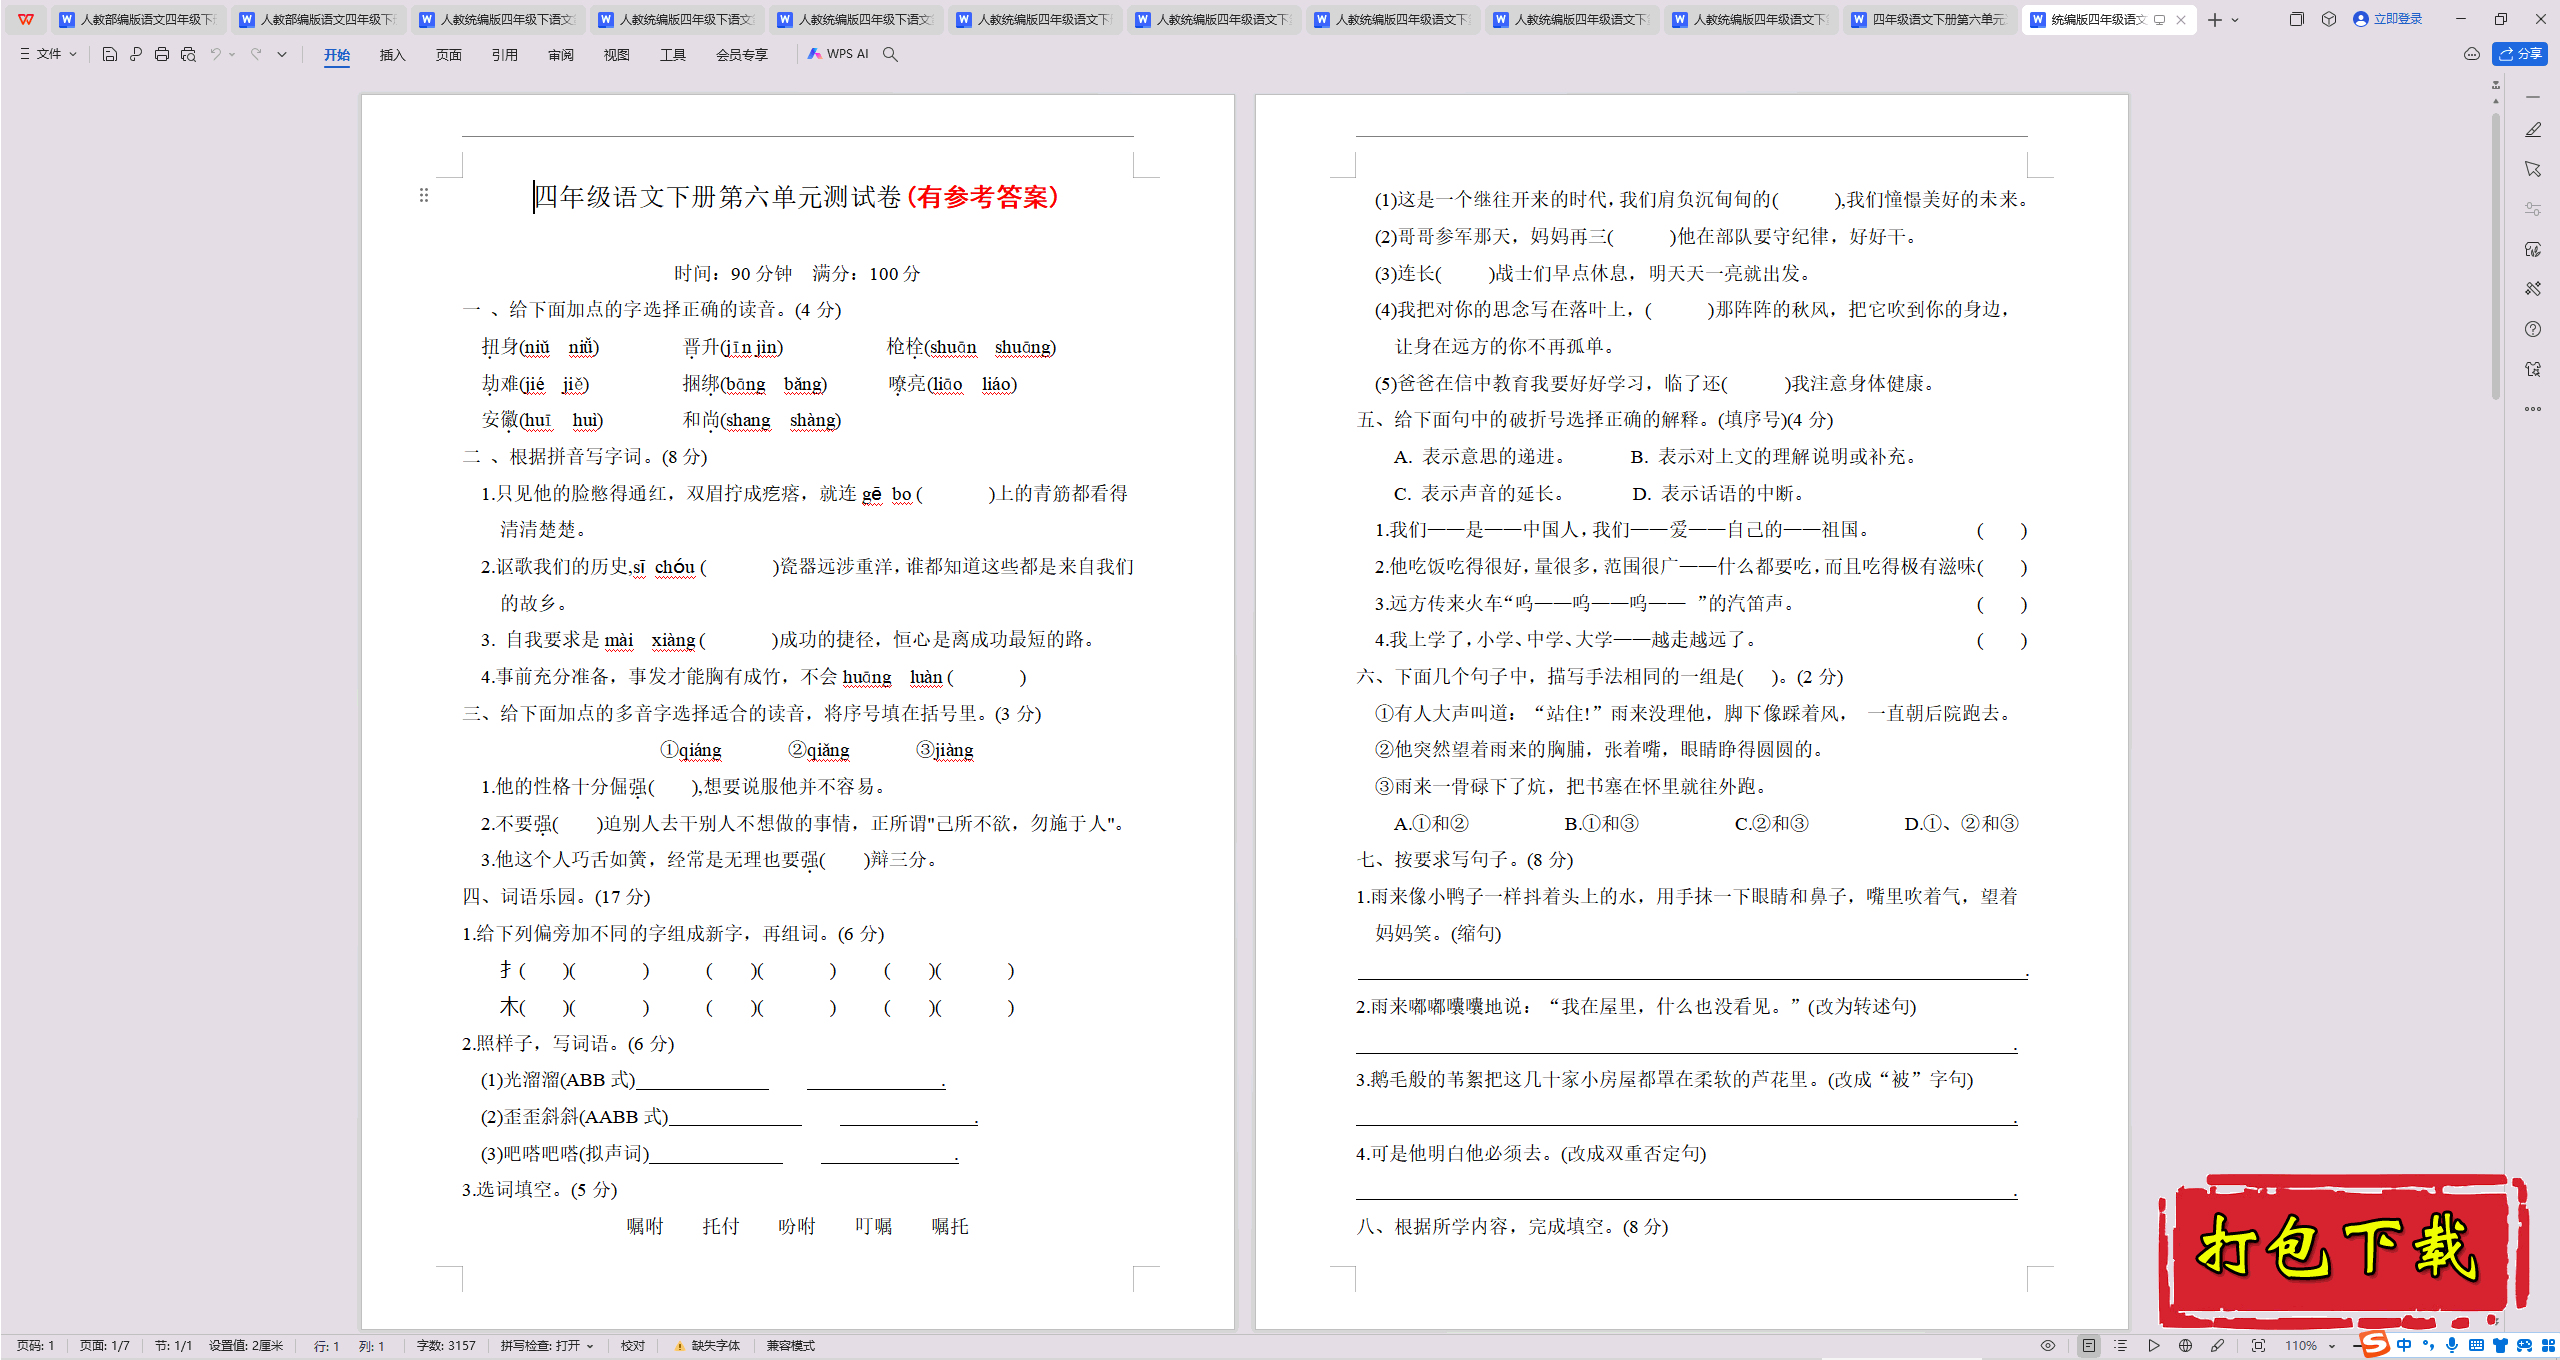Expand the undo history dropdown arrow
Viewport: 2560px width, 1360px height.
pyautogui.click(x=232, y=54)
